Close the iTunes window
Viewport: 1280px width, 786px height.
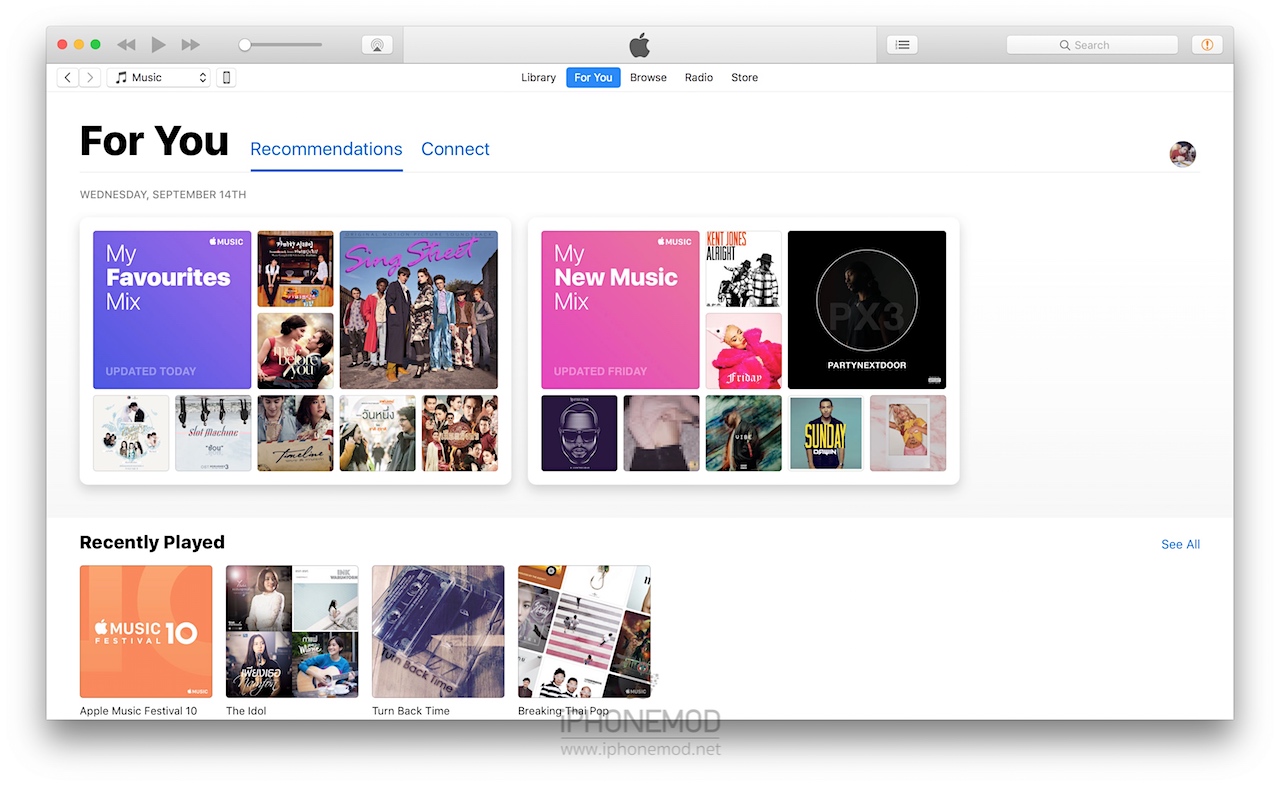[x=62, y=45]
